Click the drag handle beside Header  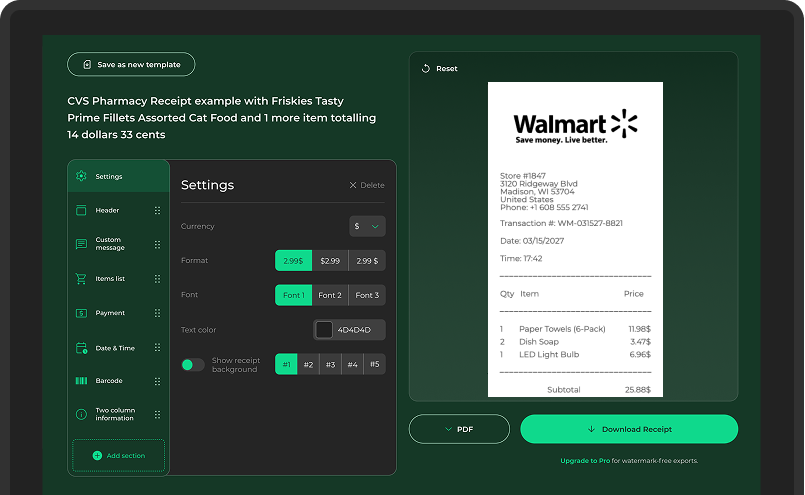[157, 210]
